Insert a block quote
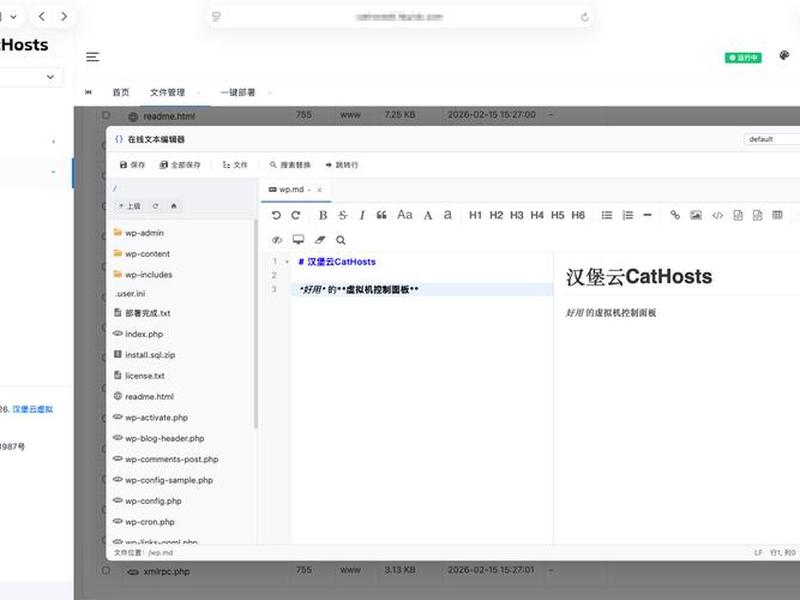 [381, 215]
